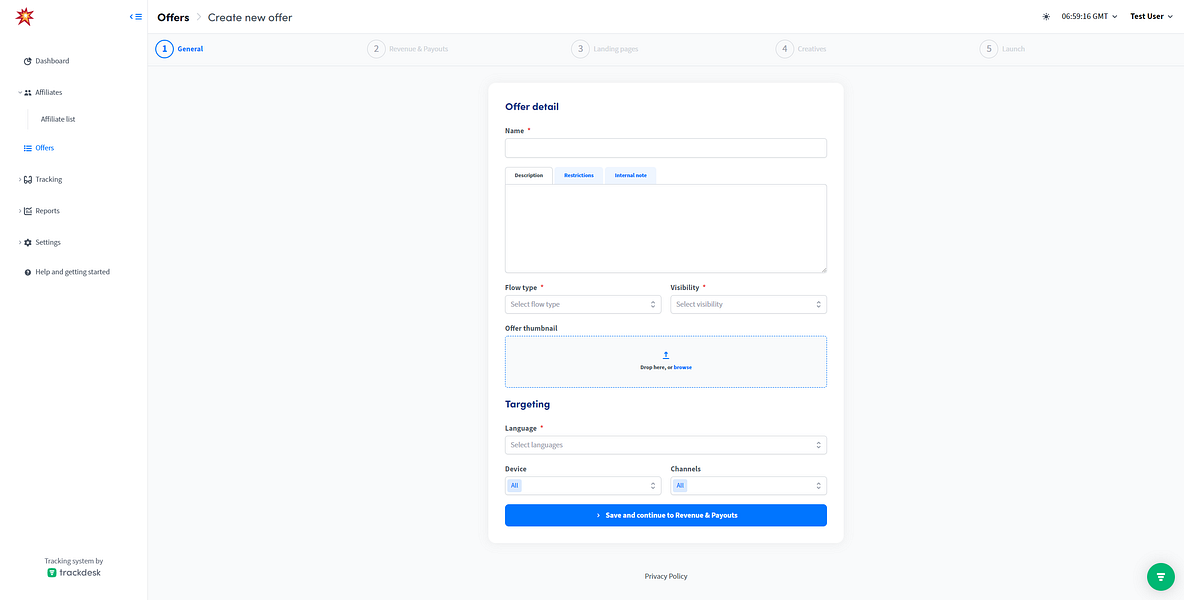Screen dimensions: 1184x600
Task: Expand the Settings menu section
Action: pyautogui.click(x=20, y=242)
